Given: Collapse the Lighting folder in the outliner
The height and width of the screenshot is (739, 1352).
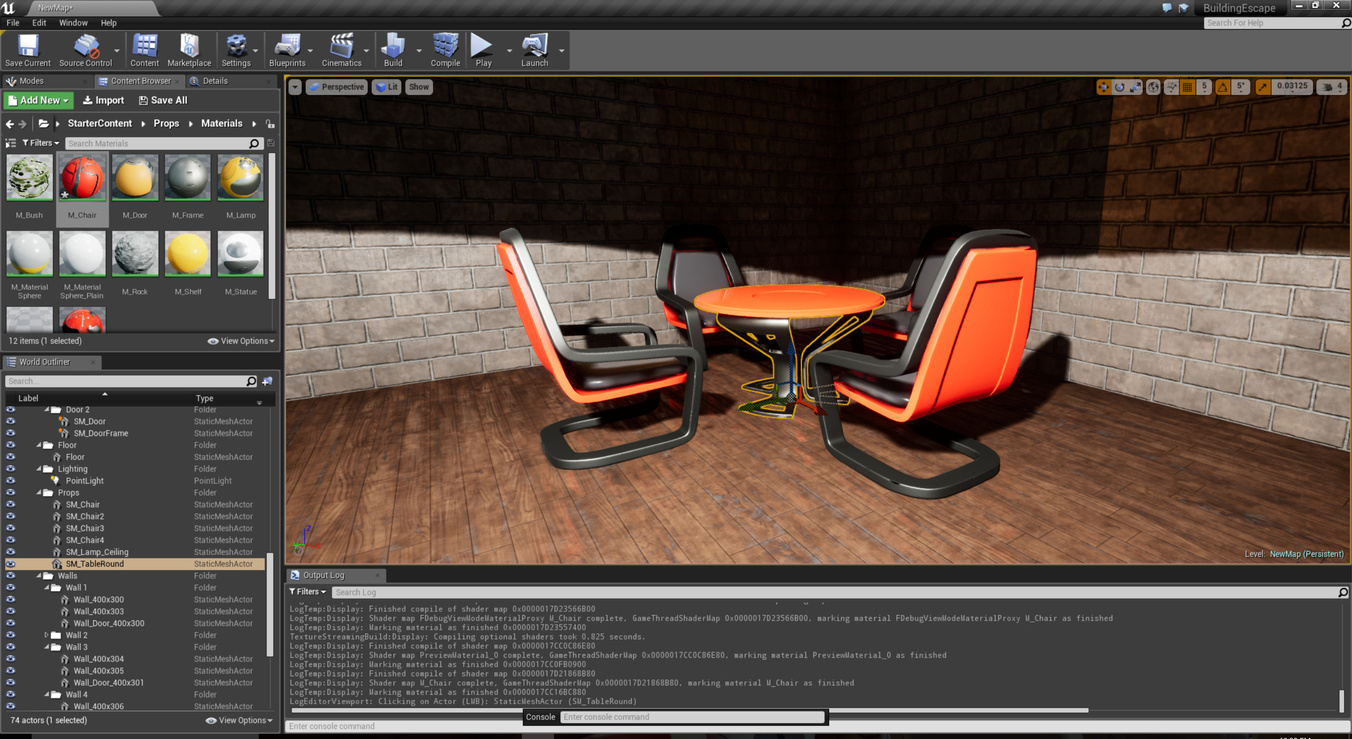Looking at the screenshot, I should tap(39, 469).
